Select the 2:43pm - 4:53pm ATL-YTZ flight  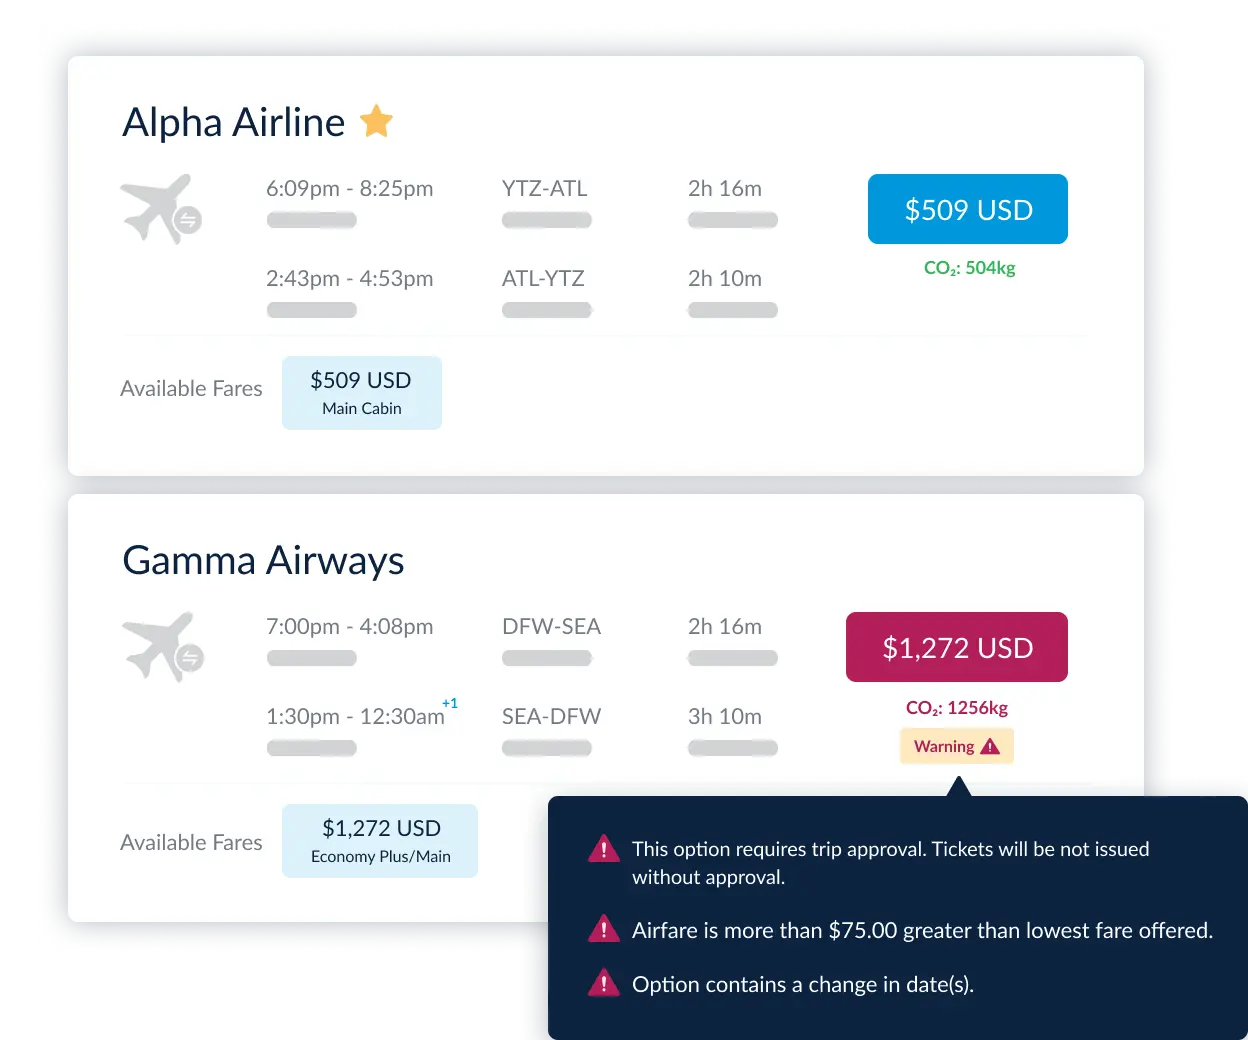(x=521, y=293)
